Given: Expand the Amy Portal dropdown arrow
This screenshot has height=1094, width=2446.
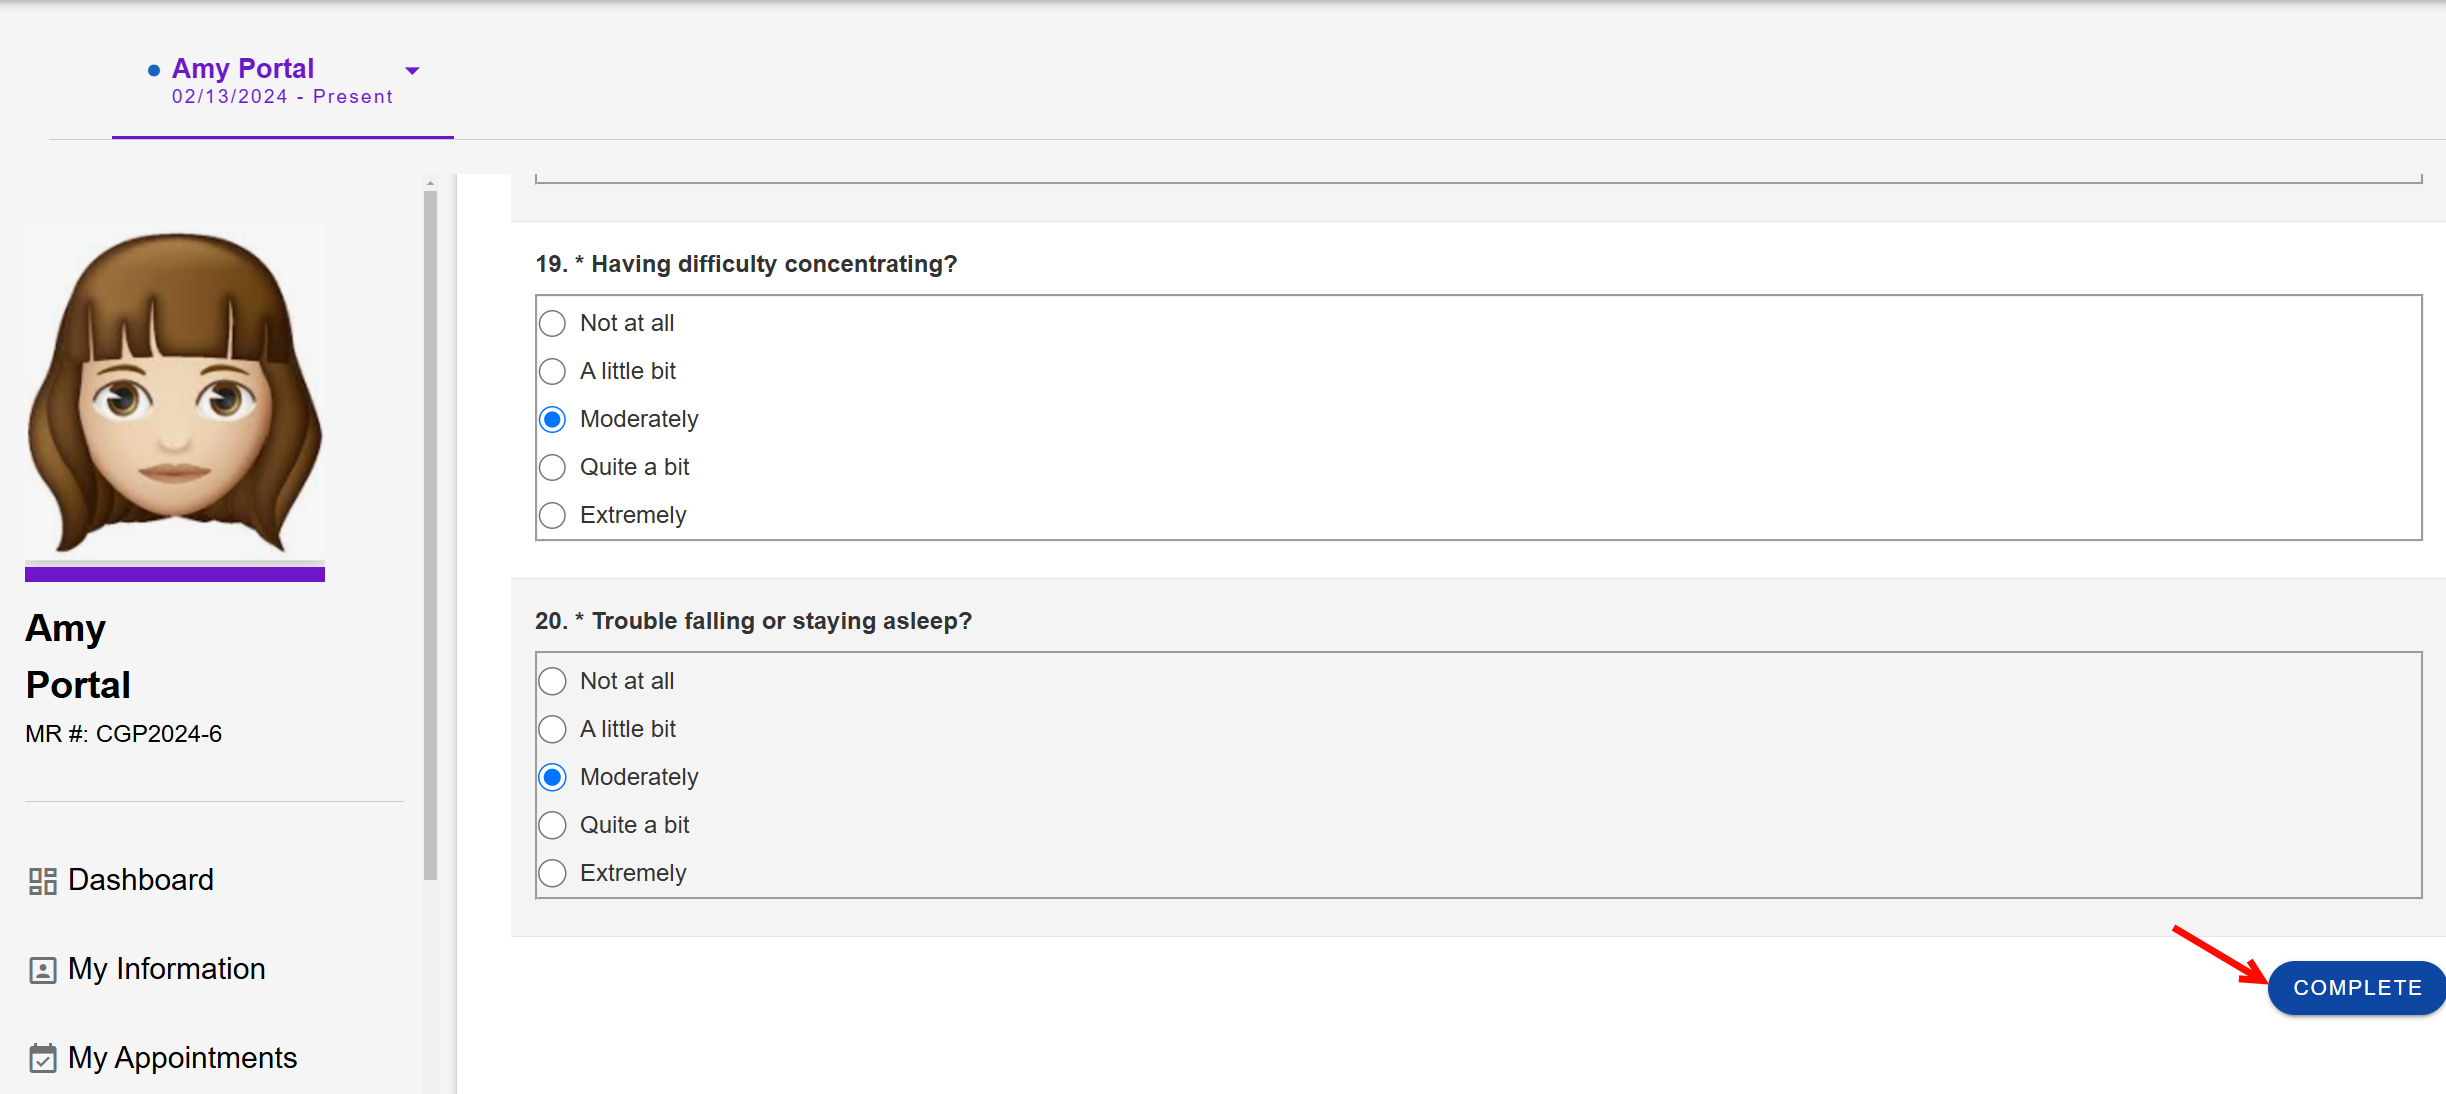Looking at the screenshot, I should point(412,71).
